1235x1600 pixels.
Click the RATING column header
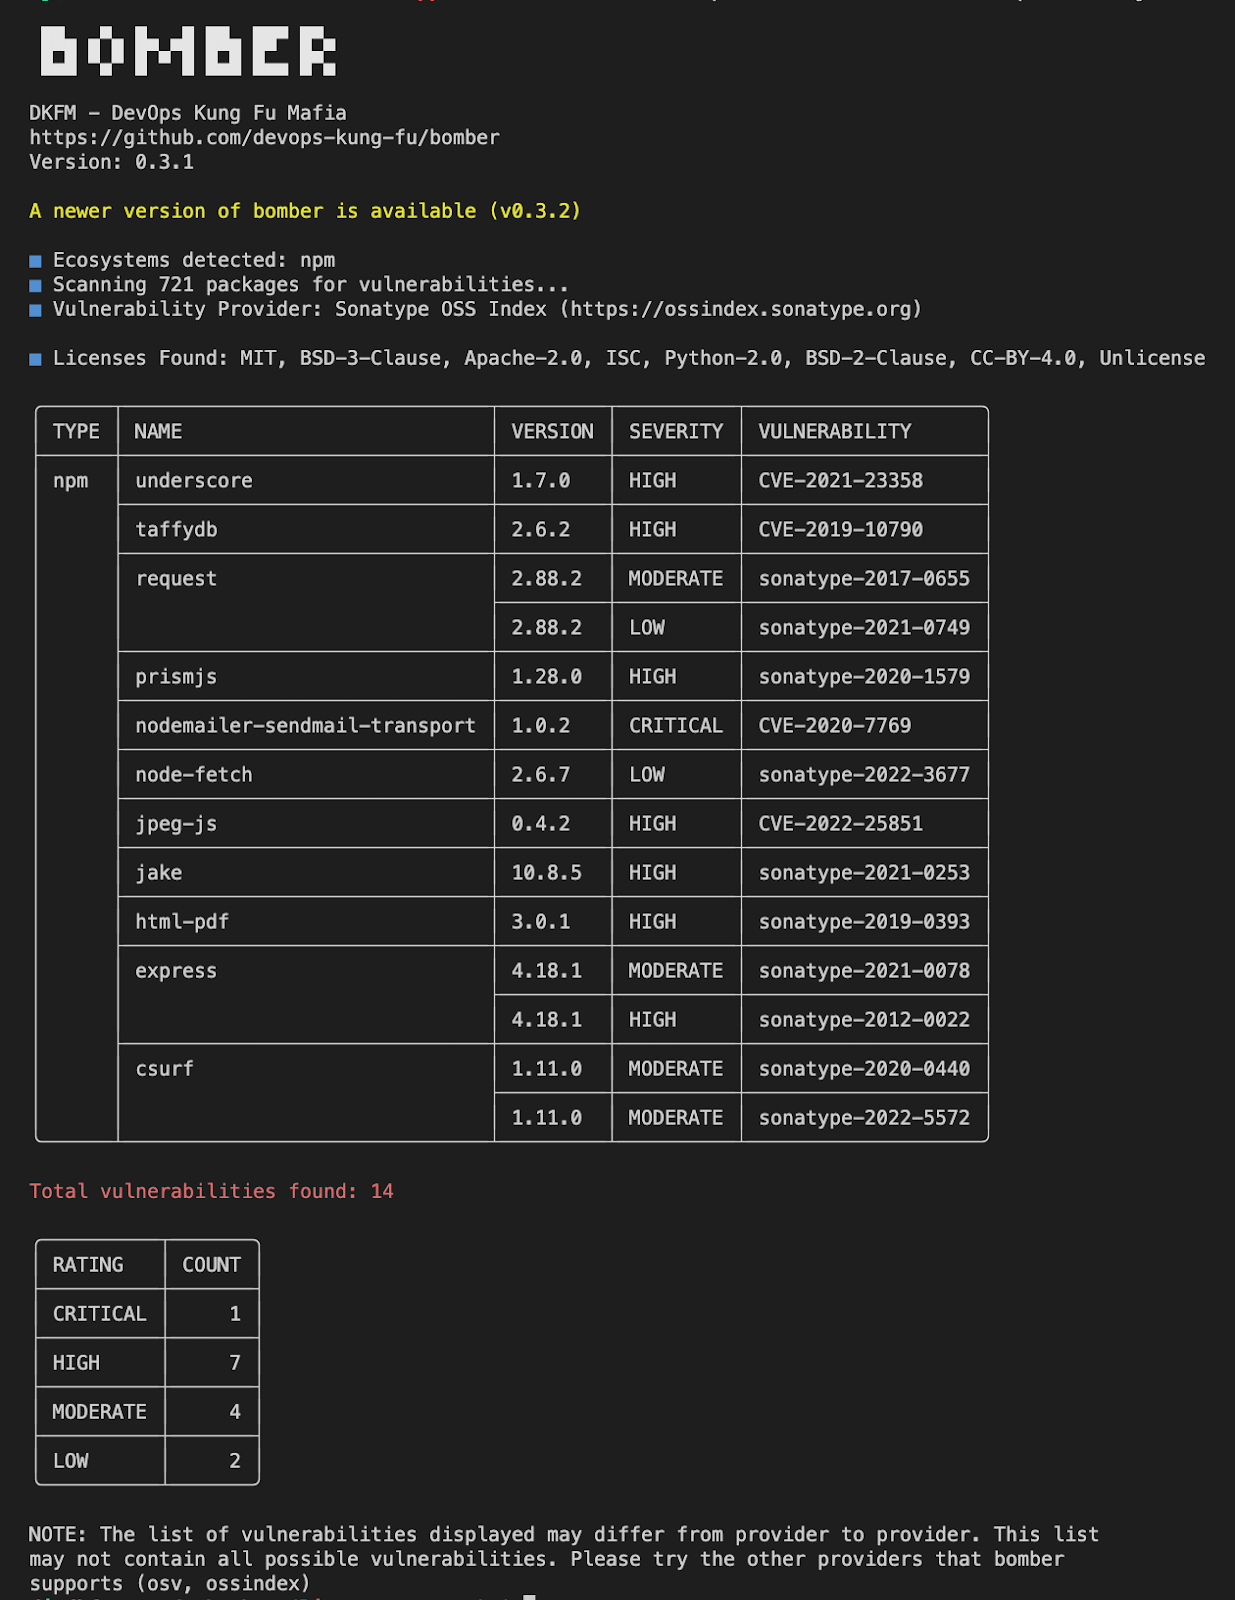[x=88, y=1265]
